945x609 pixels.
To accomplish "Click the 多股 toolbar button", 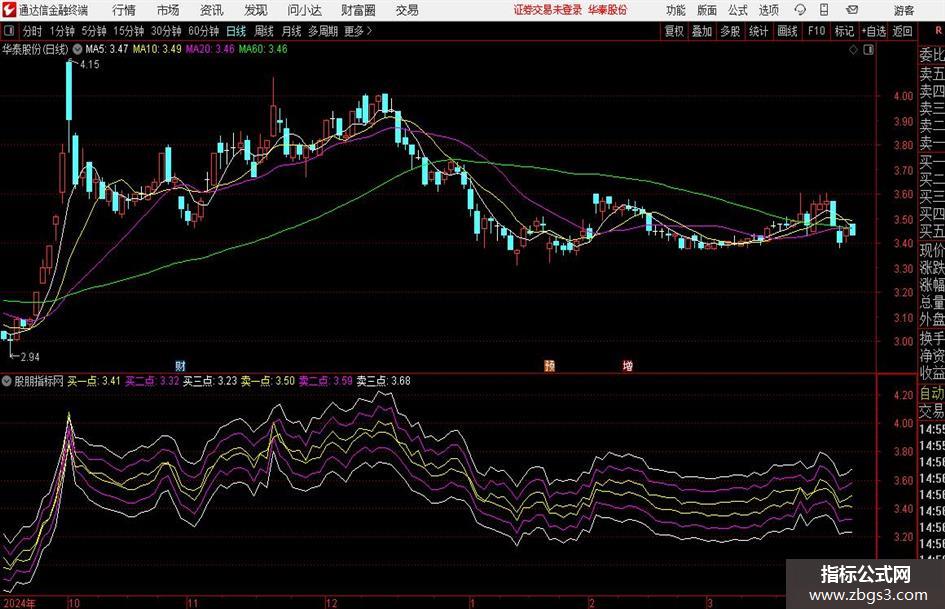I will click(x=730, y=31).
